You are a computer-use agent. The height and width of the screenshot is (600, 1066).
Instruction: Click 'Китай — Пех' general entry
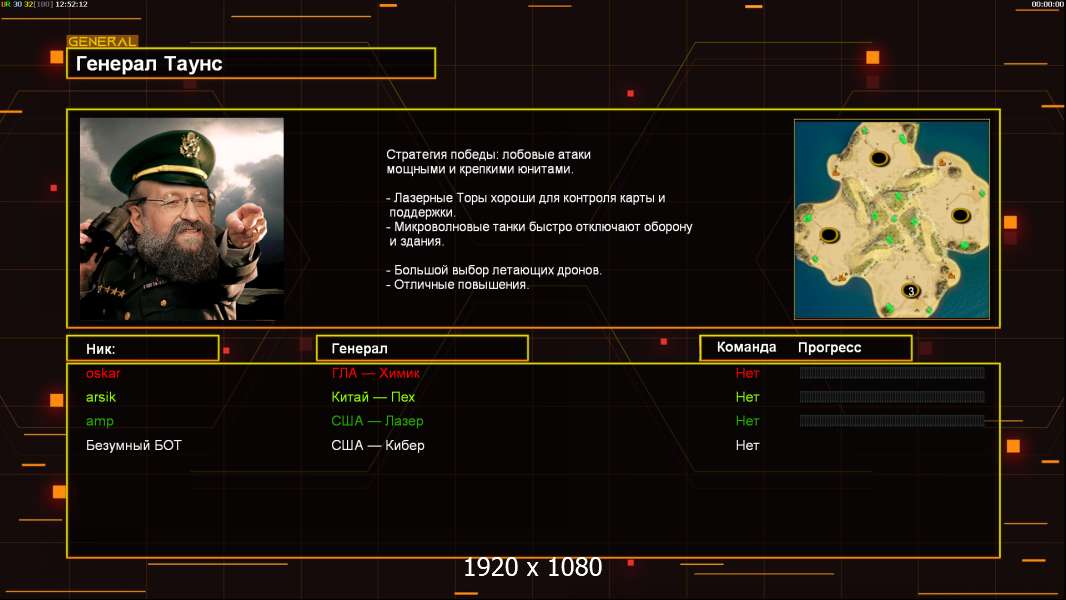pyautogui.click(x=373, y=397)
